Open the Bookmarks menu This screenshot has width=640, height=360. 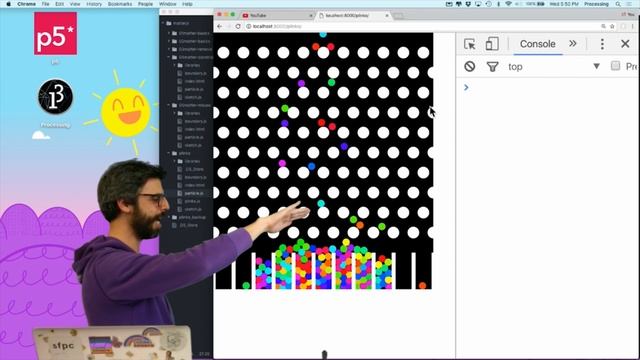pos(120,4)
